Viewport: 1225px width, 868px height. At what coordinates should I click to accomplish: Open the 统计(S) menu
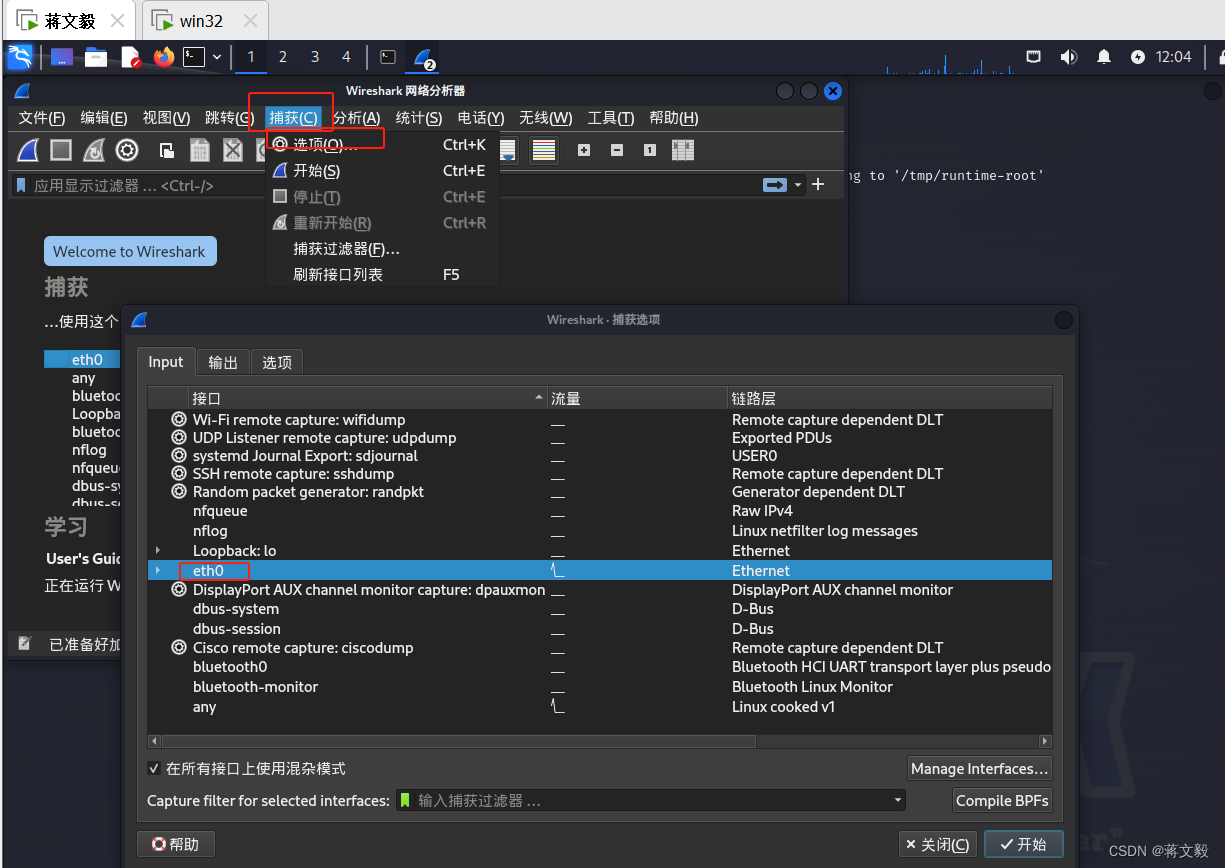(x=419, y=118)
